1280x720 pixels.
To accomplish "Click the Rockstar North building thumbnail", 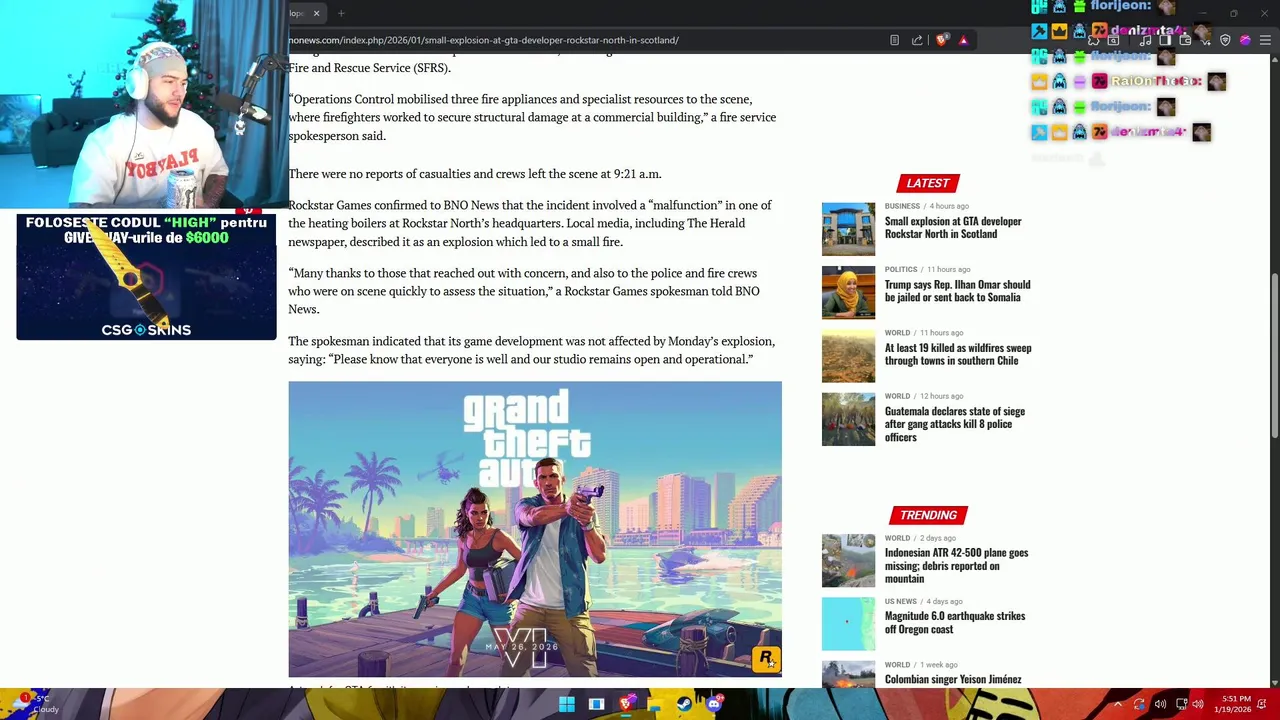I will [848, 229].
